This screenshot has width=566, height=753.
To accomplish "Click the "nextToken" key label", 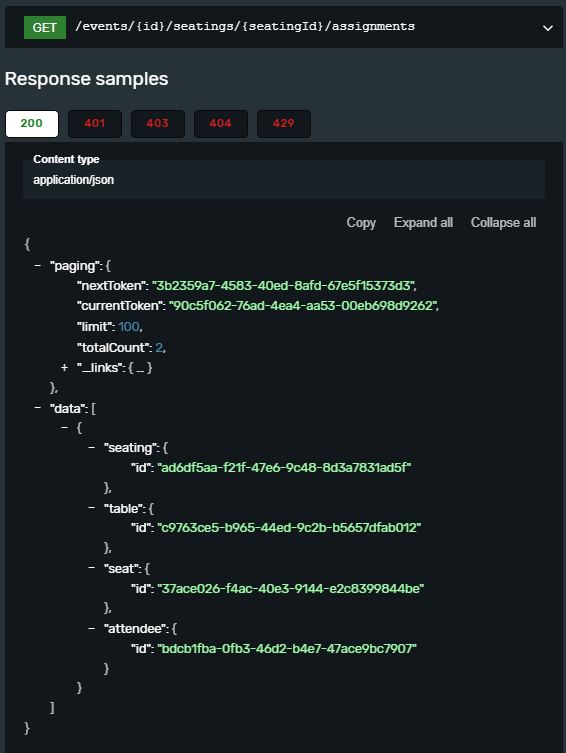I will (x=112, y=286).
